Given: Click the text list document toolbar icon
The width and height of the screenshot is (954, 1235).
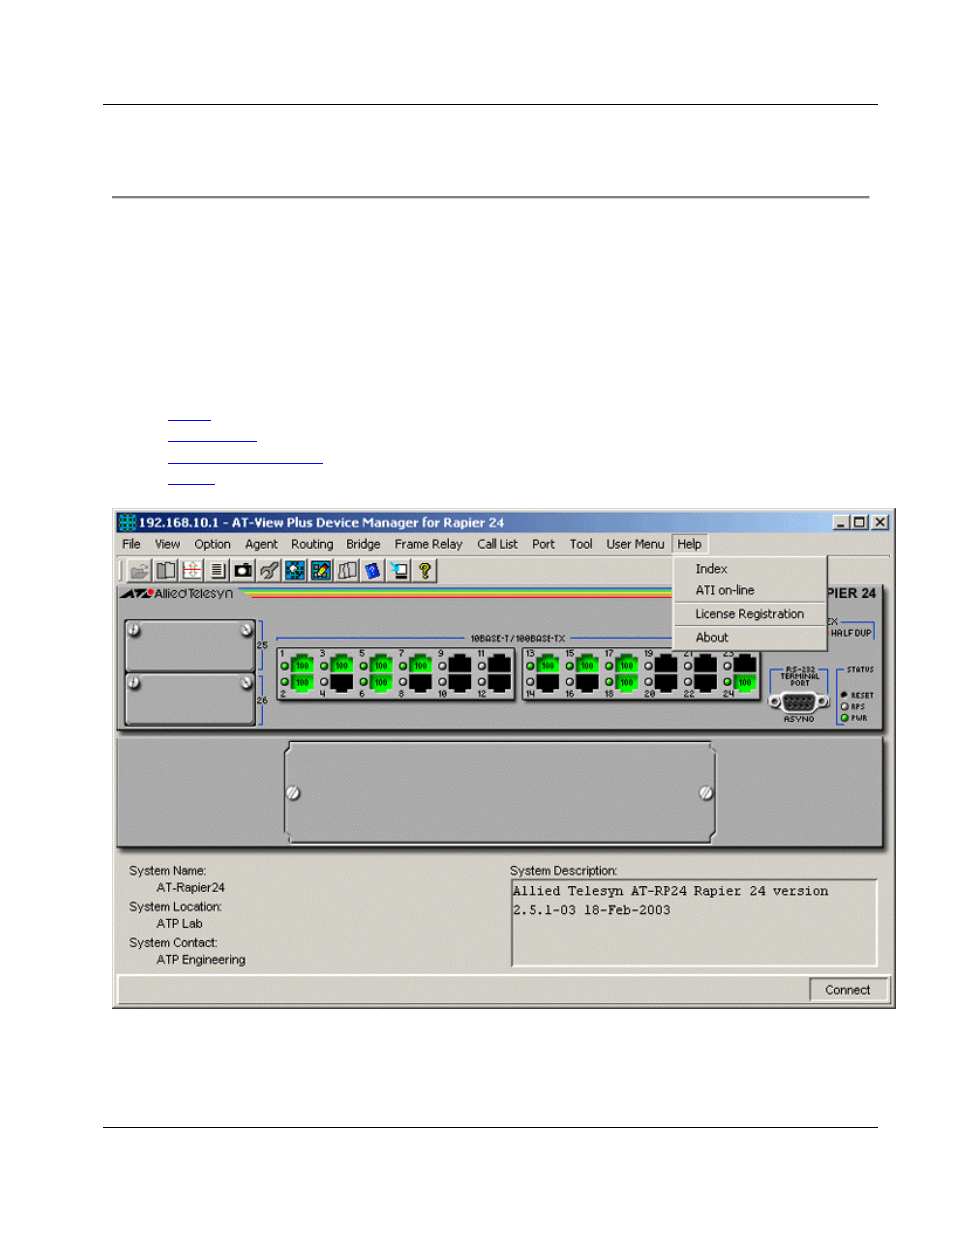Looking at the screenshot, I should pyautogui.click(x=217, y=570).
